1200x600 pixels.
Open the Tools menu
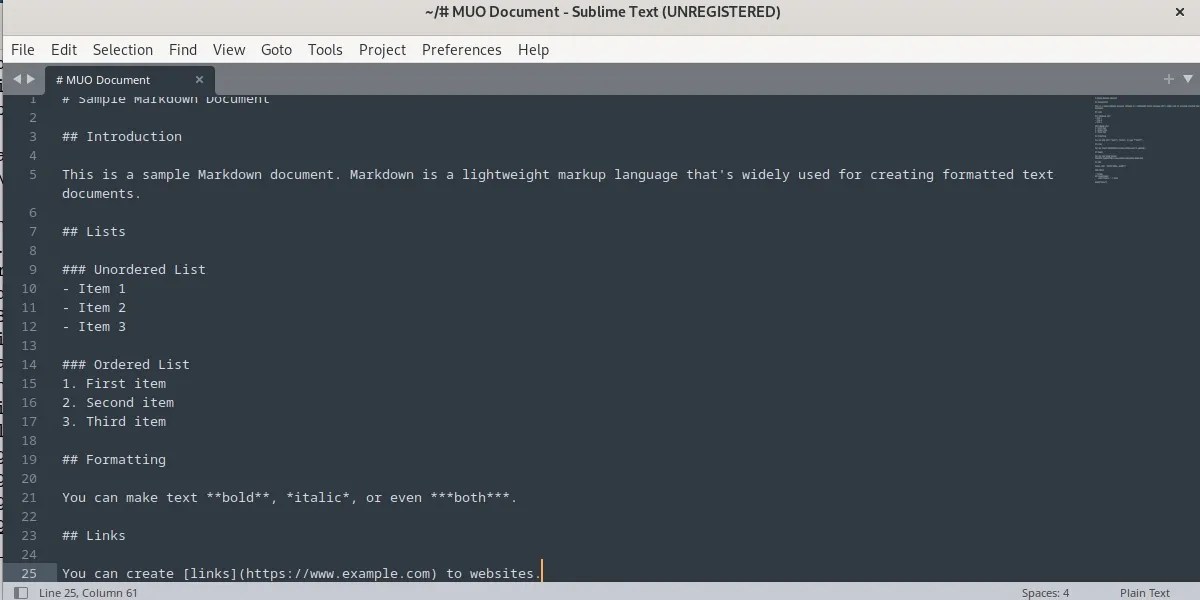pyautogui.click(x=325, y=49)
